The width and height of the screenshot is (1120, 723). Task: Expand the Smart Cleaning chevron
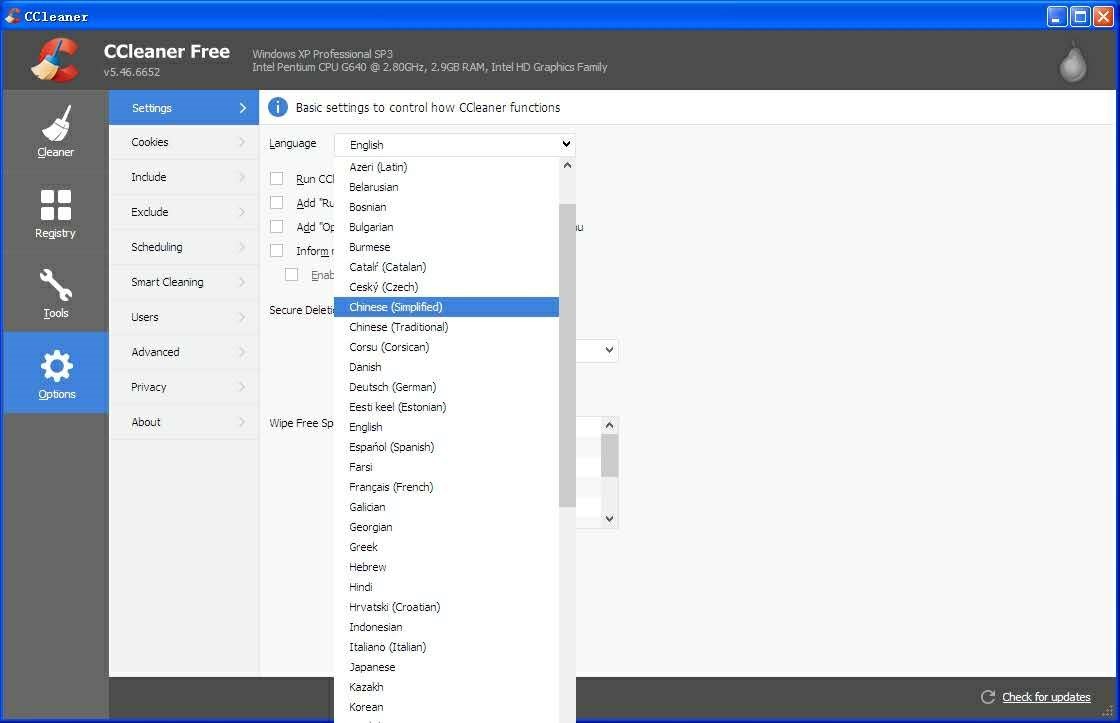point(242,282)
